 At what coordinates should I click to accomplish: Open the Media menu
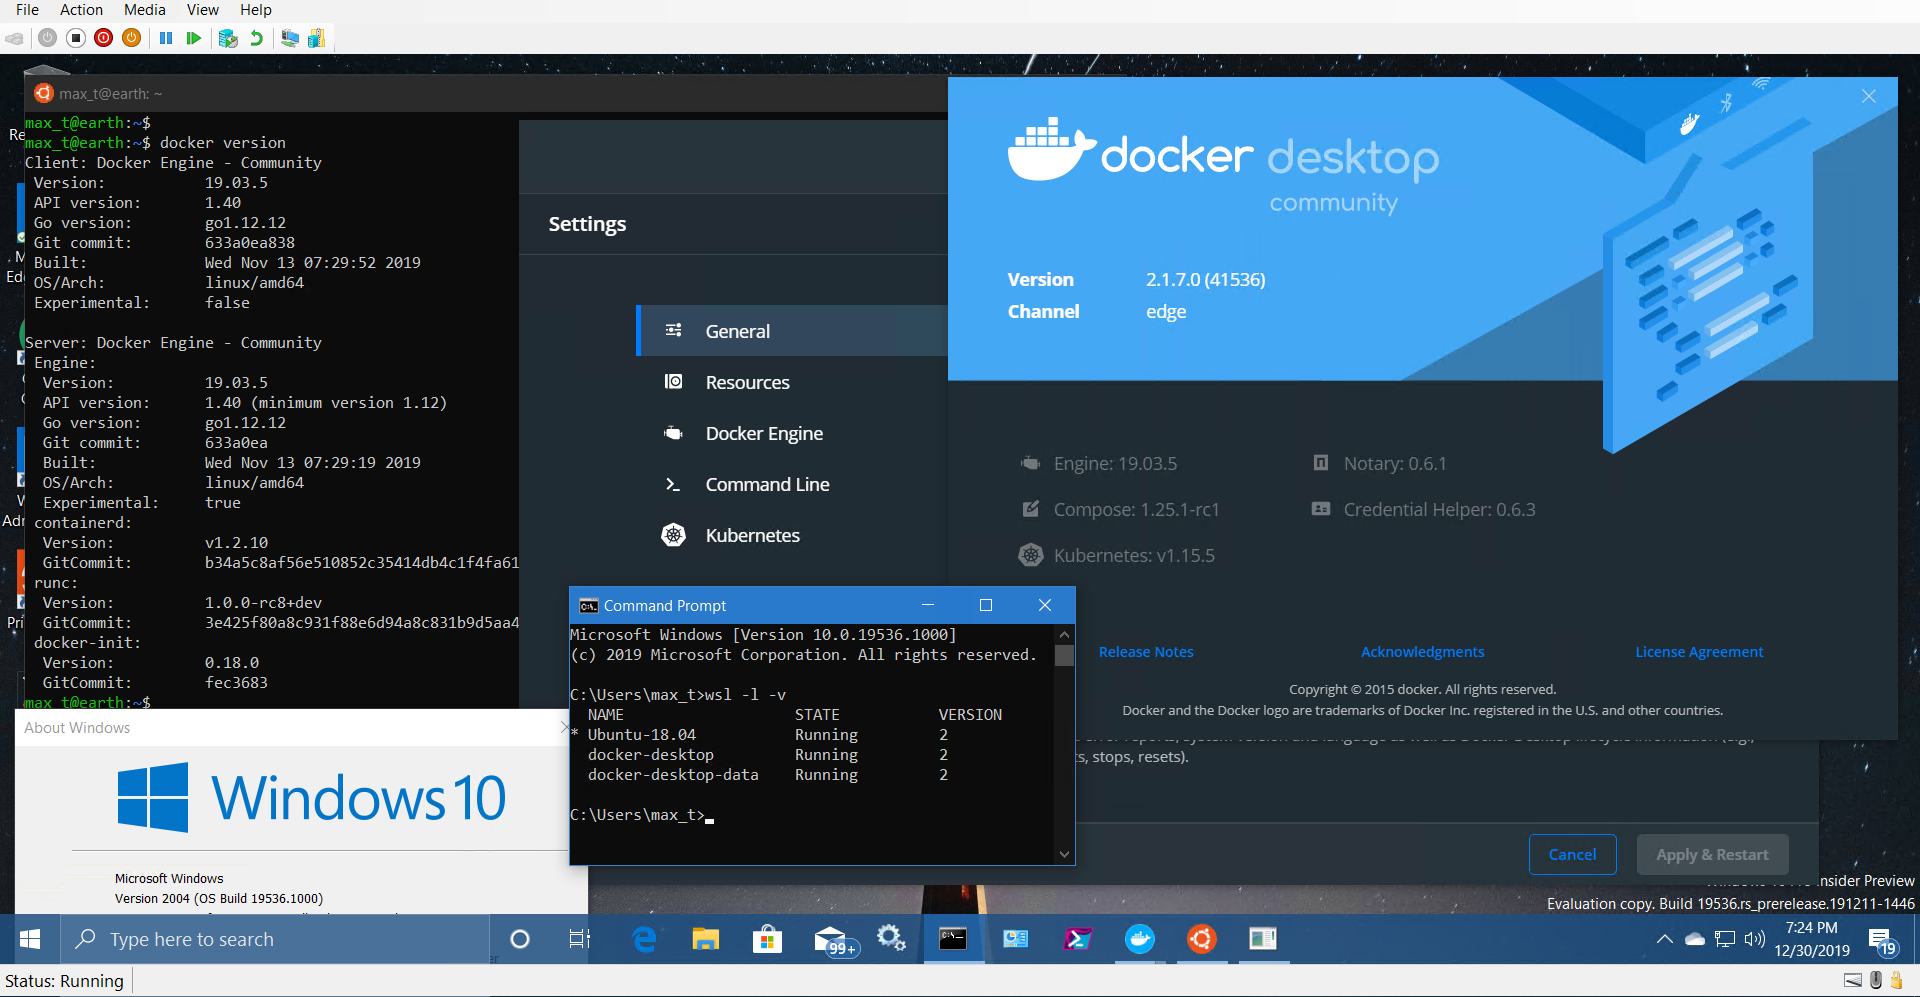coord(145,10)
